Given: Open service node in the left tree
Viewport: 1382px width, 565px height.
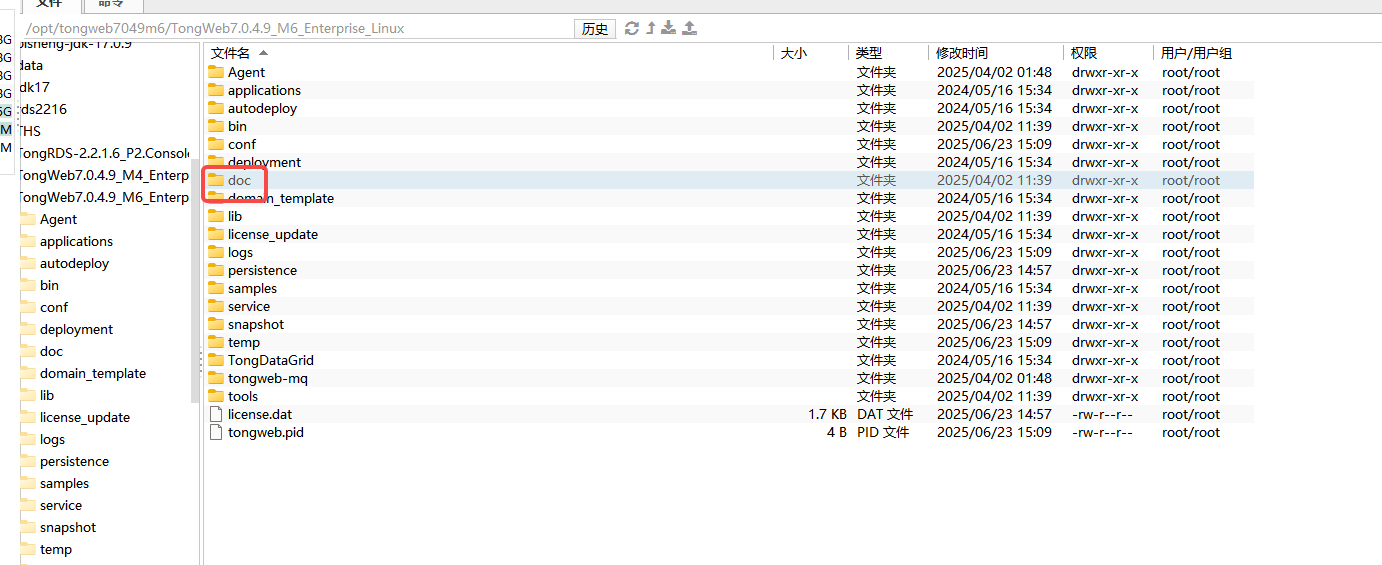Looking at the screenshot, I should click(61, 505).
